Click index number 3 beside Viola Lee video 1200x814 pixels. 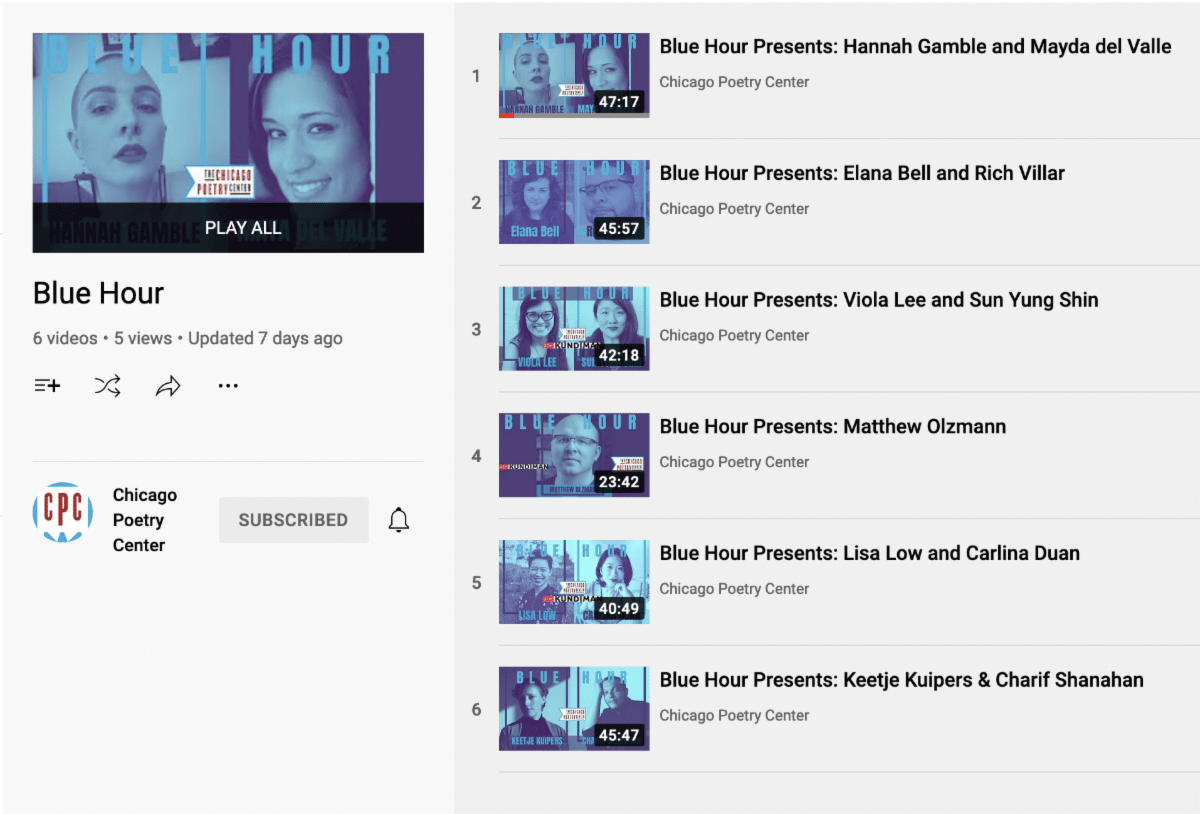[x=476, y=329]
